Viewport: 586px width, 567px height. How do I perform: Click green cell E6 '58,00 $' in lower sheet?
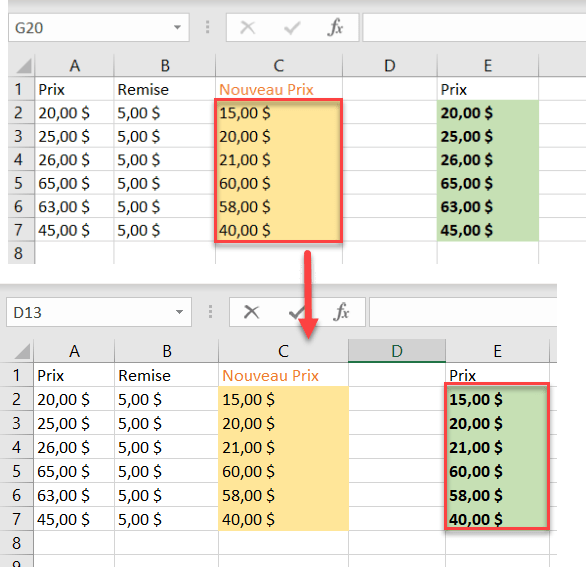(497, 495)
